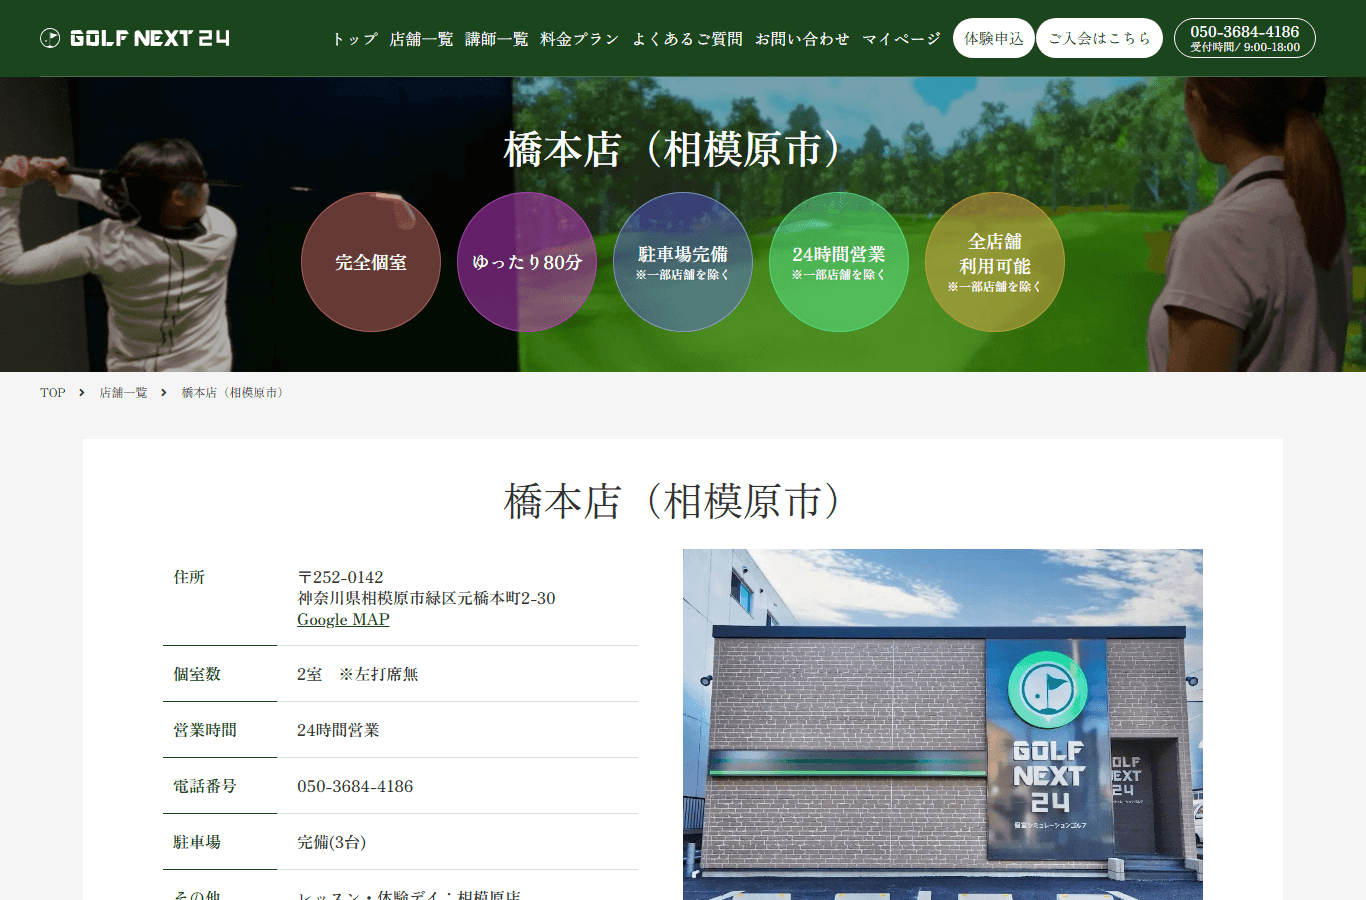Click breadcrumb arrow after 店舗一覧

point(164,393)
